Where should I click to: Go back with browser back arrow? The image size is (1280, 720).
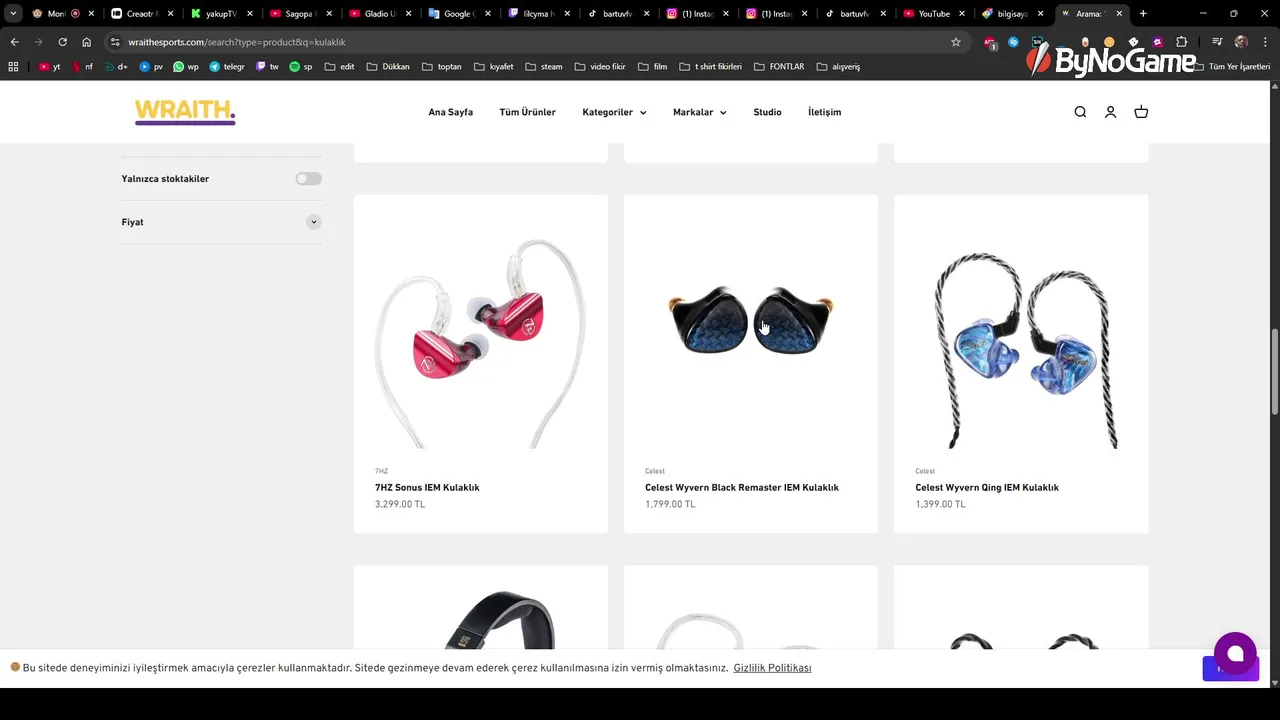(14, 42)
